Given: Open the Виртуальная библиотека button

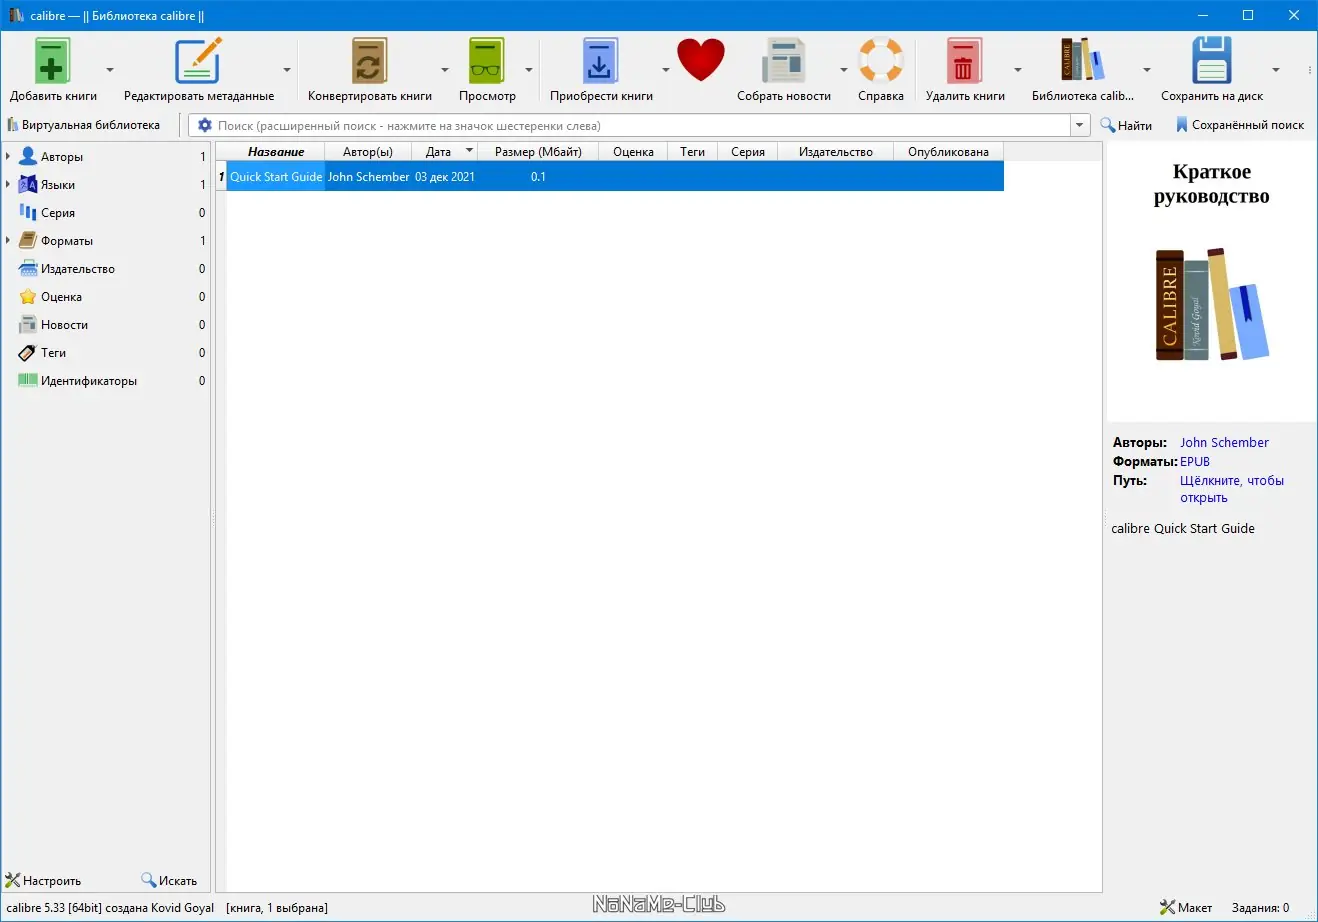Looking at the screenshot, I should 84,125.
